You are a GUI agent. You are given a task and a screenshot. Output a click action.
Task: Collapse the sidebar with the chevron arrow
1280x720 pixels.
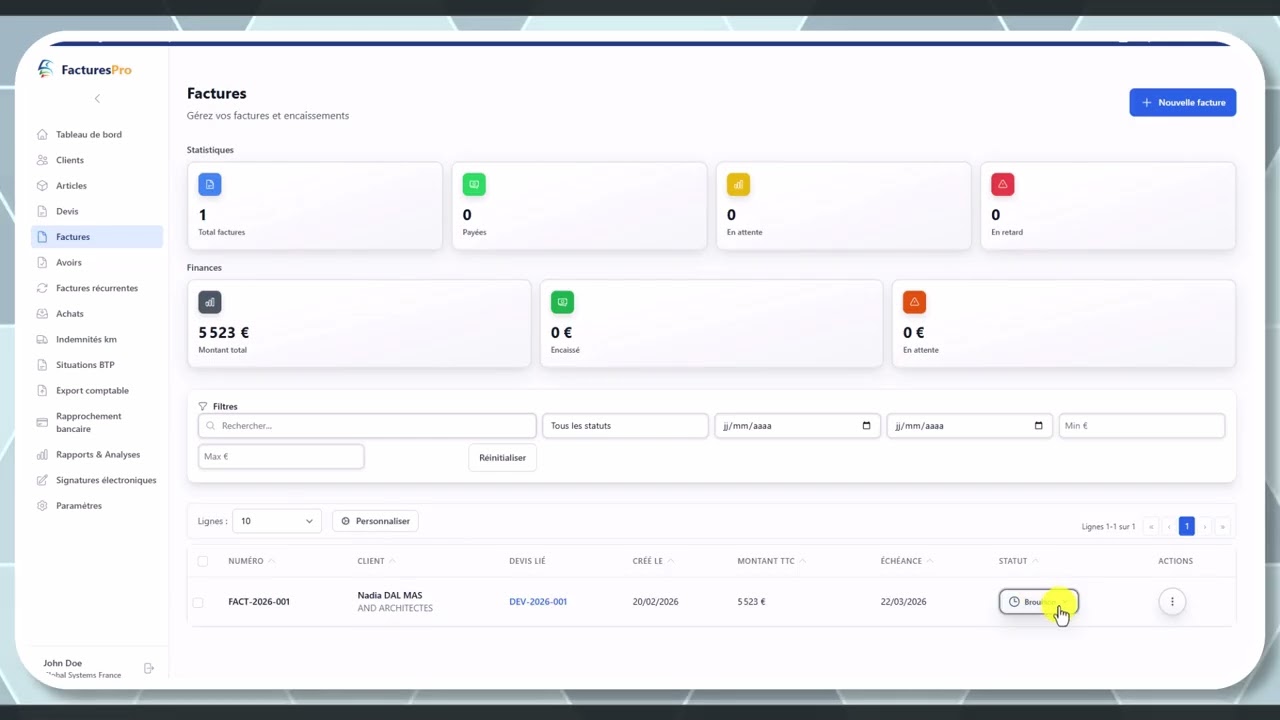[97, 98]
